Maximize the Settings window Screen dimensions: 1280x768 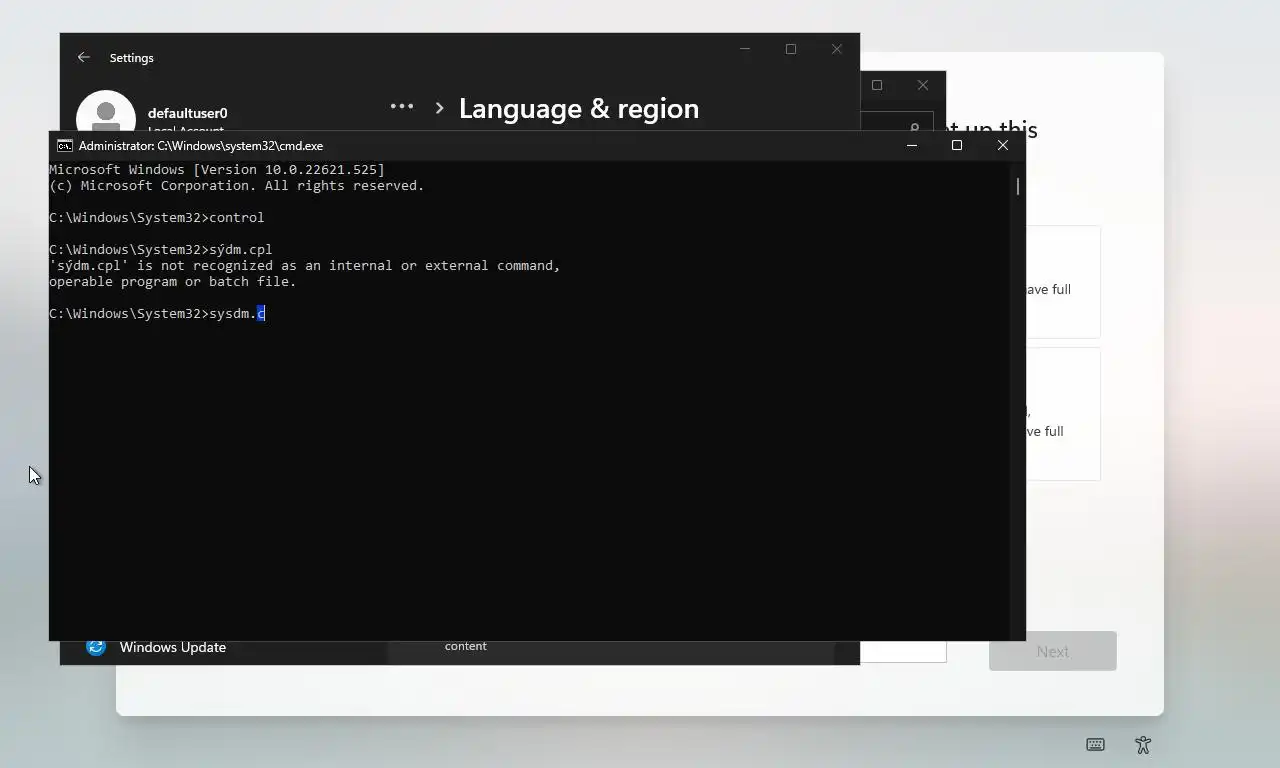[791, 49]
